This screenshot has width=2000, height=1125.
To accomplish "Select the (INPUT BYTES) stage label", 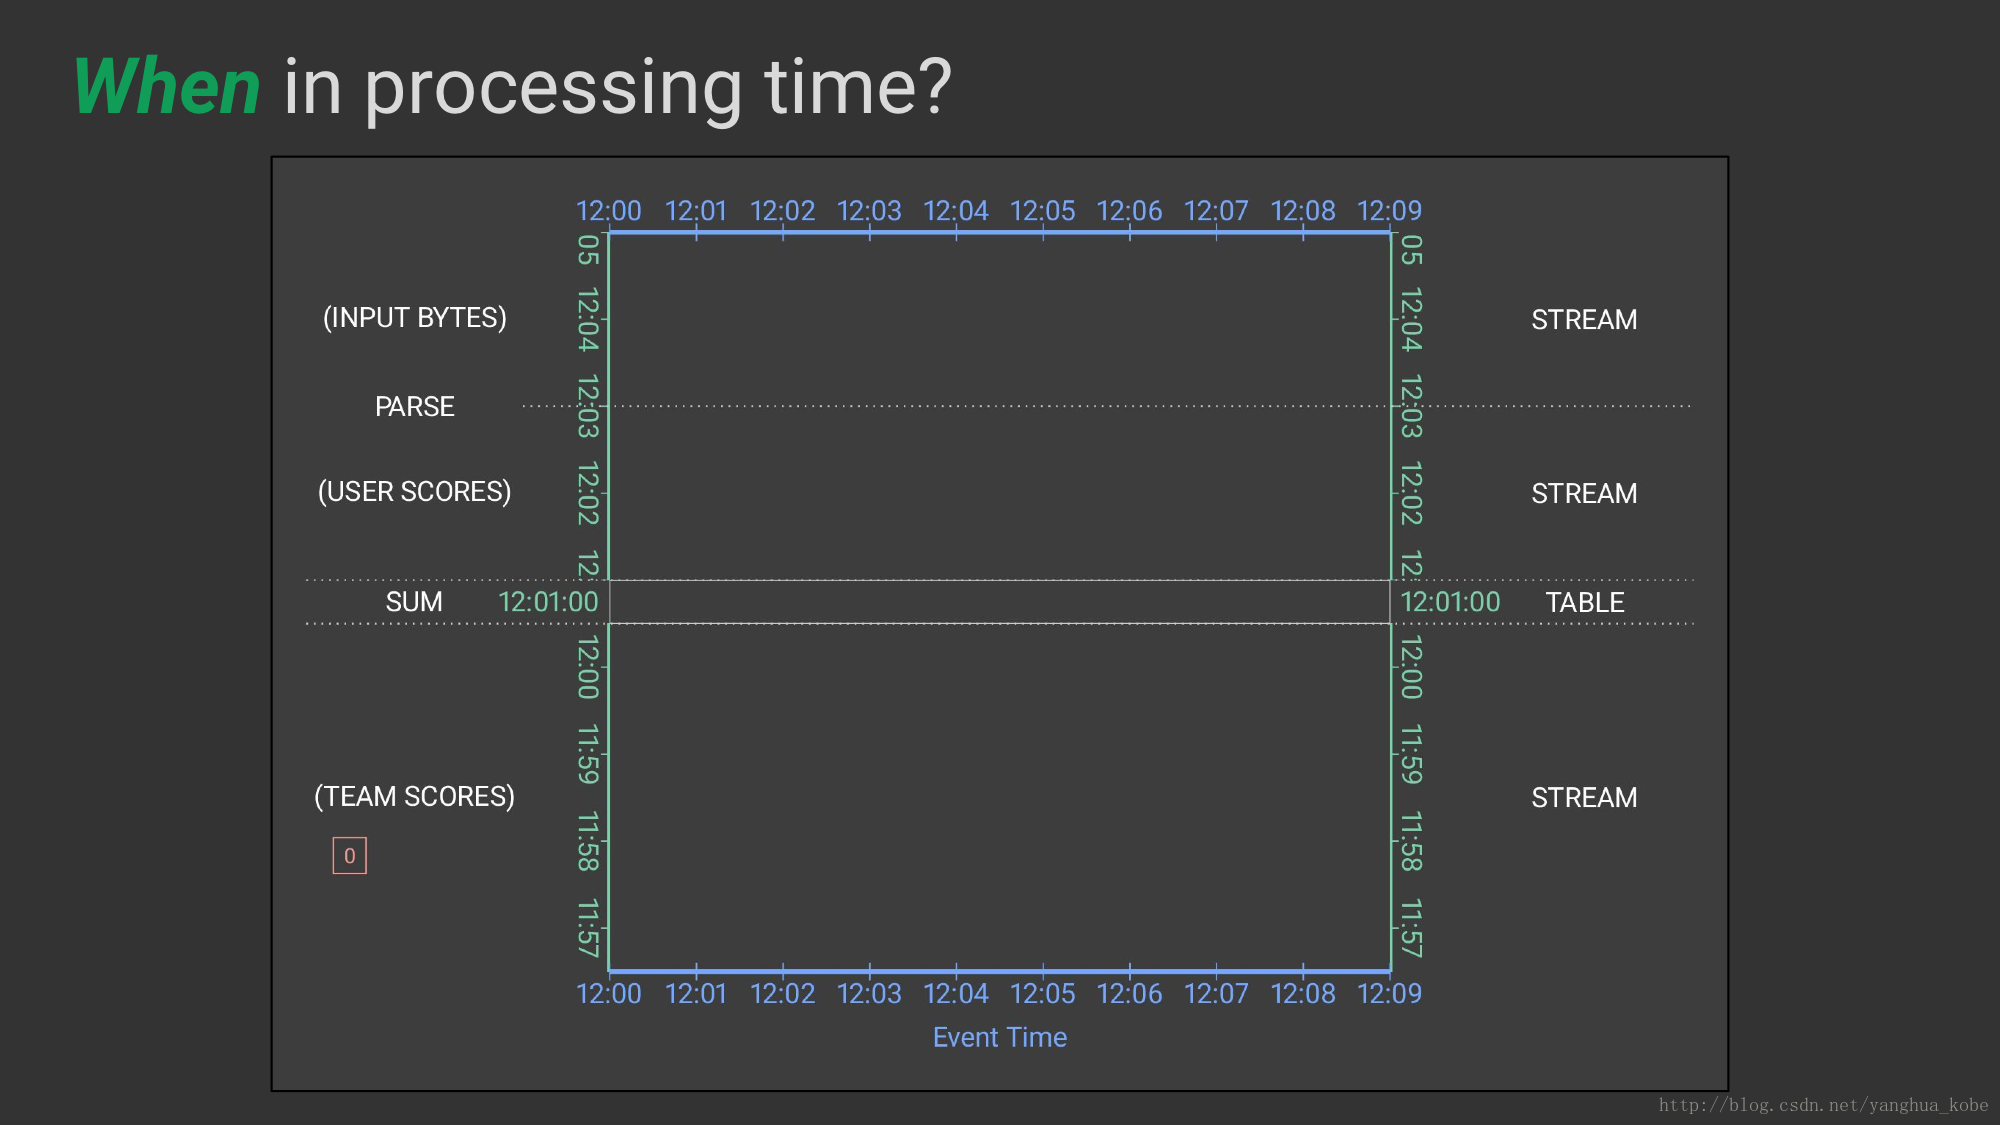I will [x=414, y=318].
